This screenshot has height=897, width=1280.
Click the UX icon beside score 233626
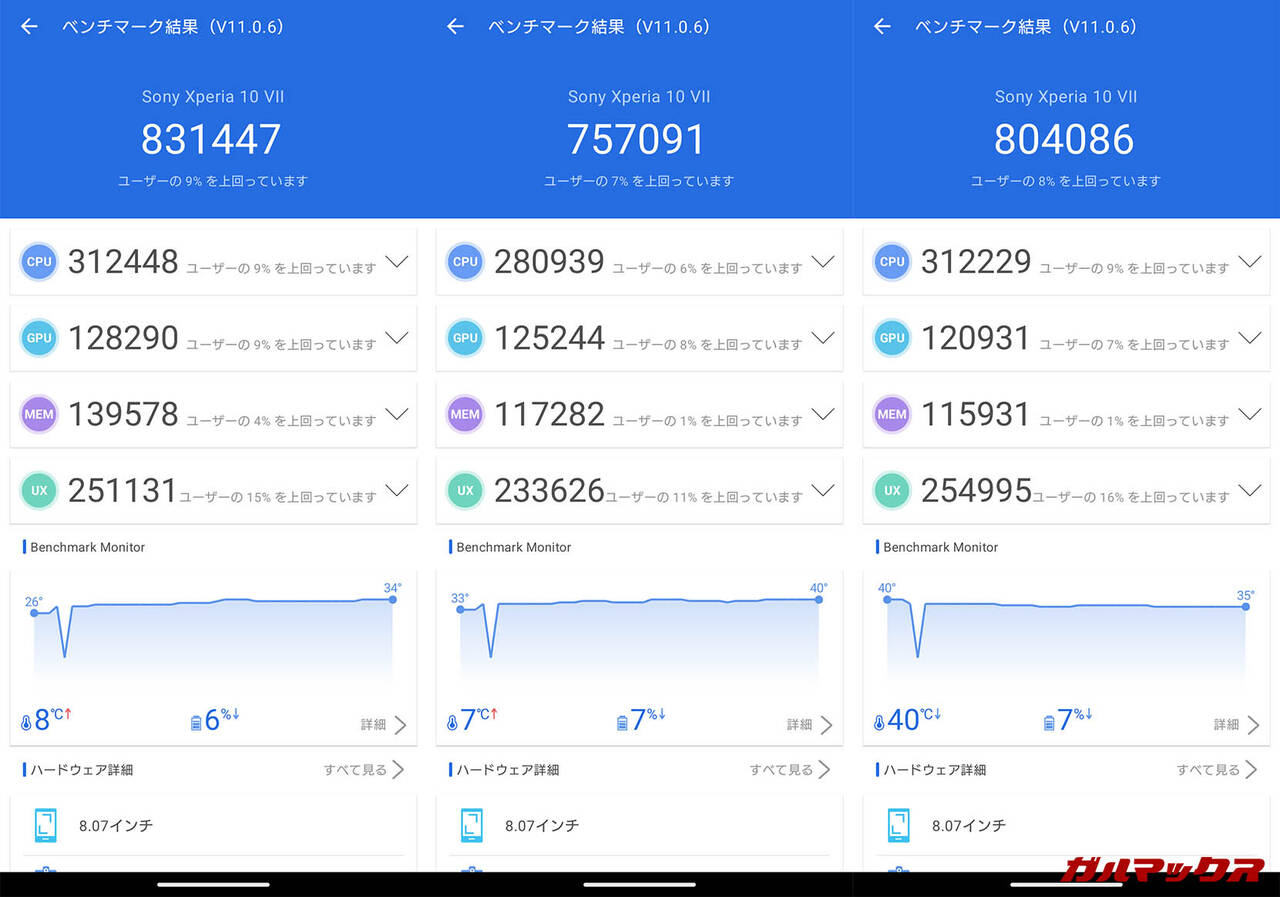point(465,490)
